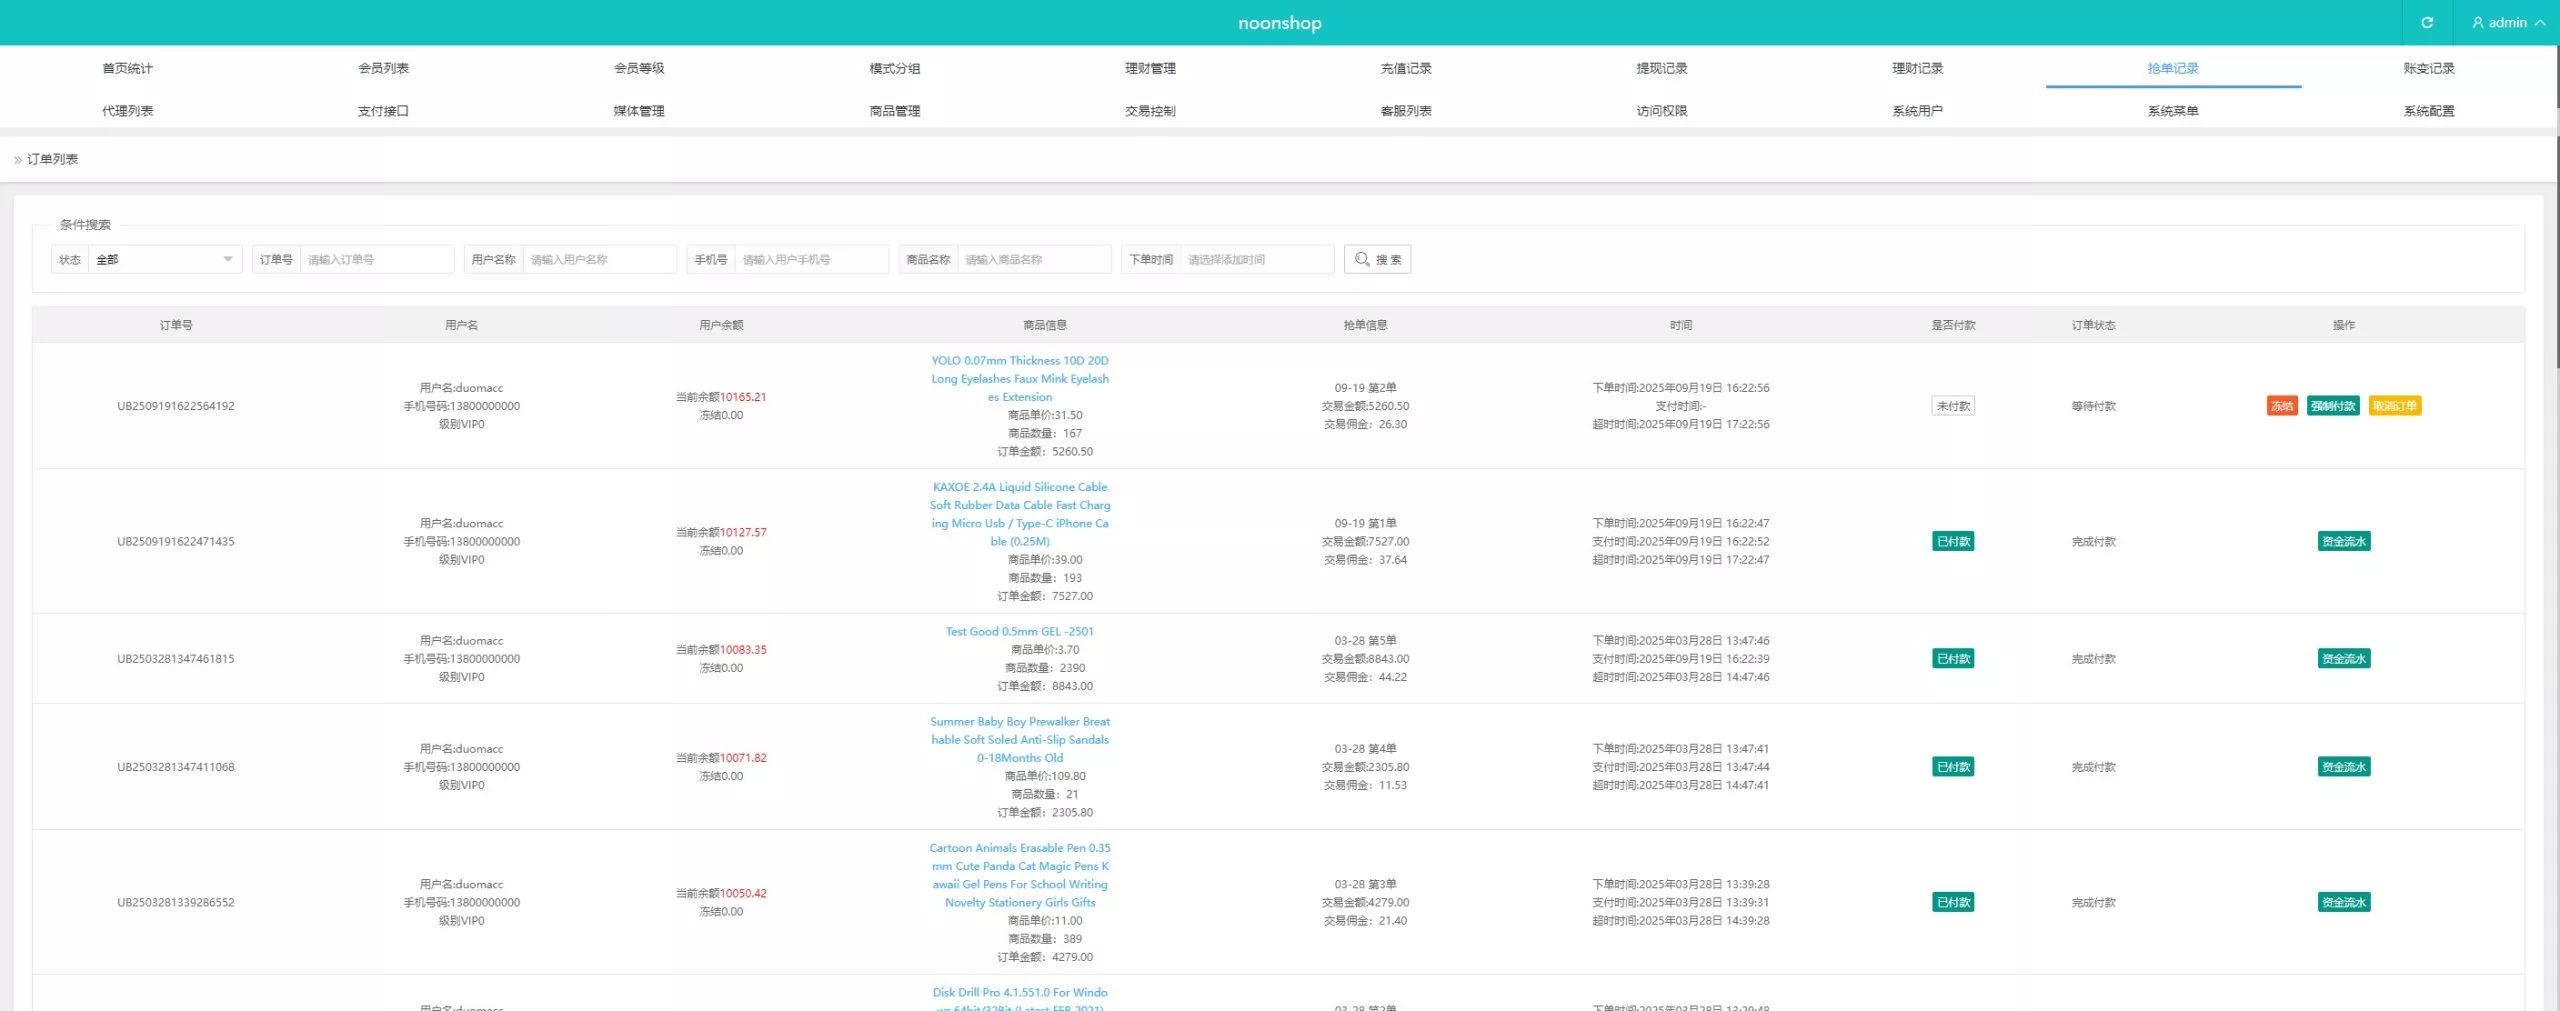The height and width of the screenshot is (1011, 2560).
Task: Open the Test Good 0.5mm GEL -2501 link
Action: coord(1020,632)
